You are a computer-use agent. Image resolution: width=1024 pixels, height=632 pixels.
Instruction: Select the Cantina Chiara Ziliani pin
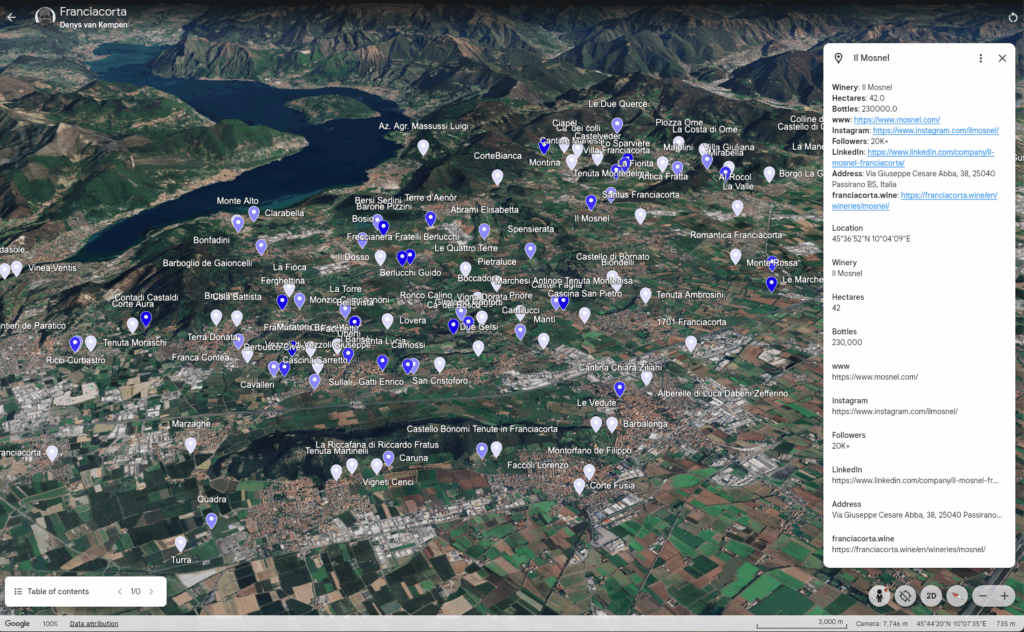pos(647,377)
